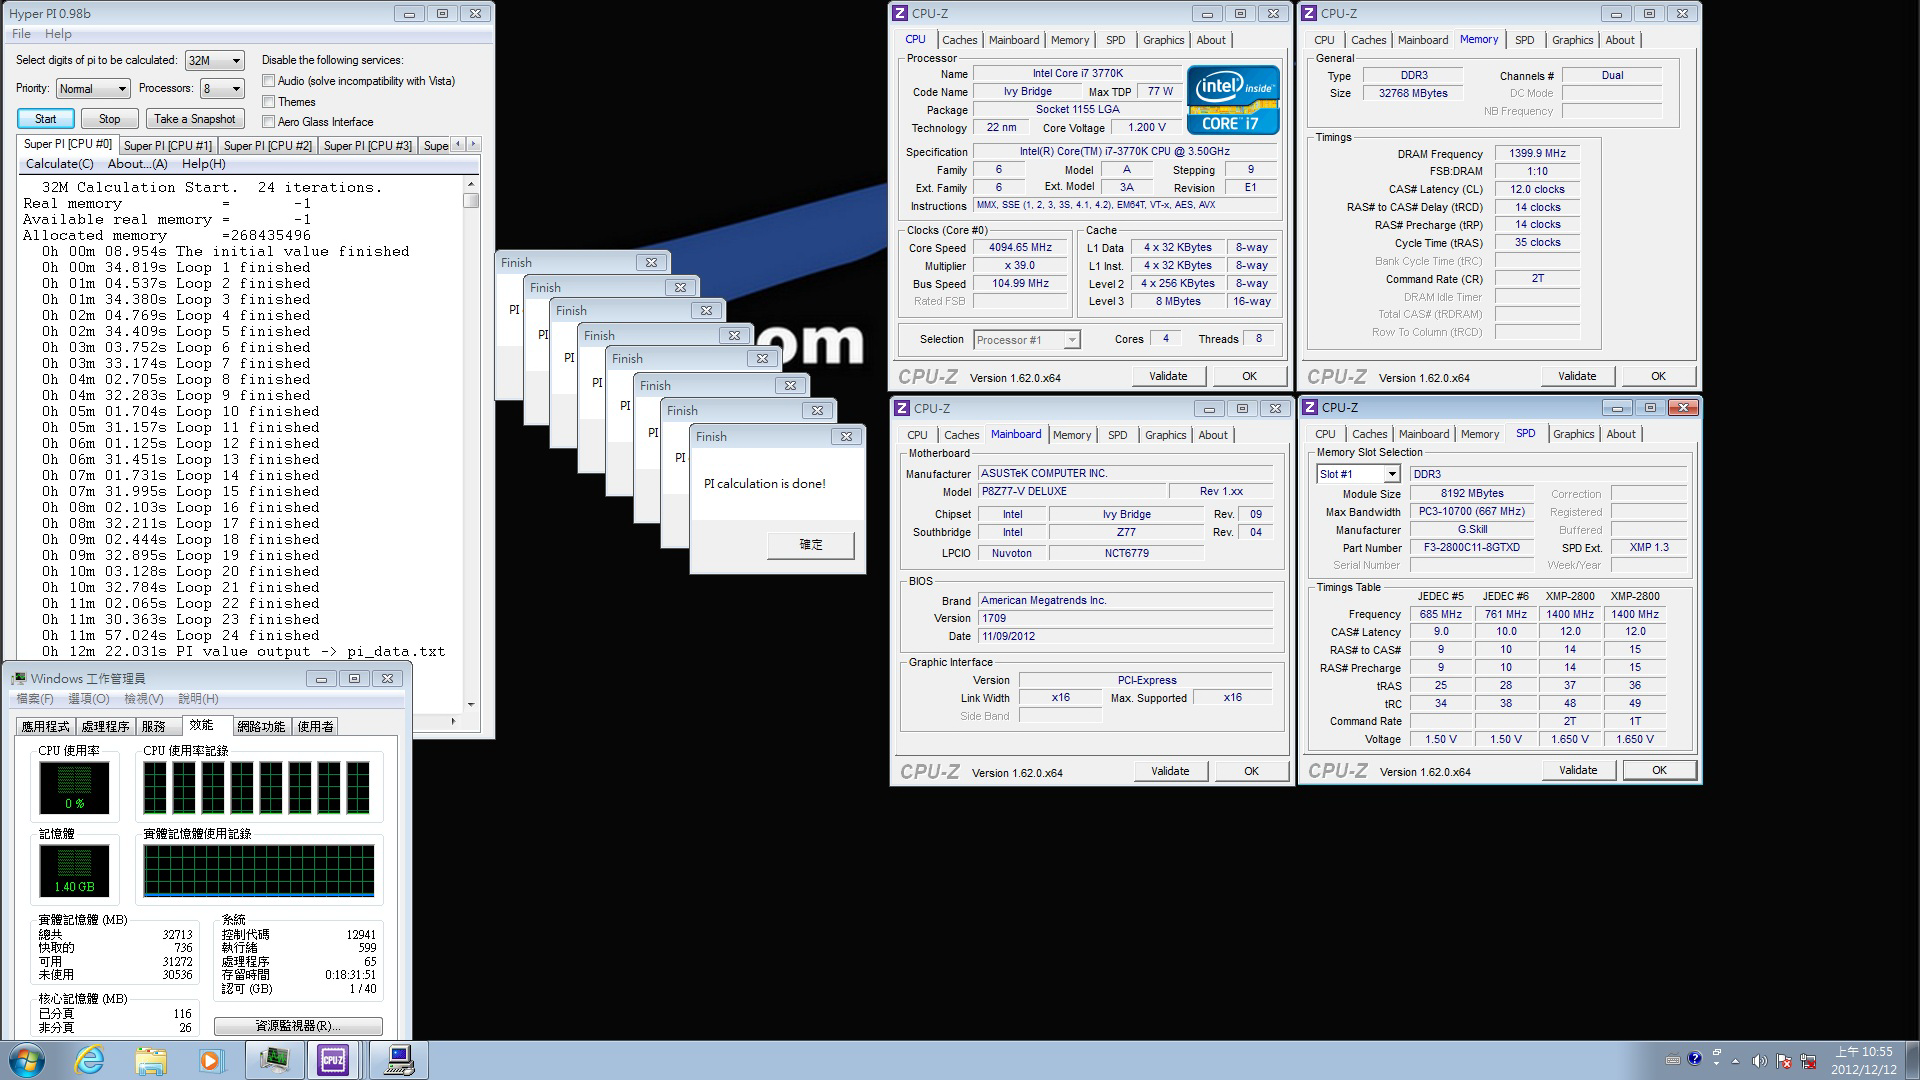Switch to the 網路功能 tab in Task Manager

[x=261, y=727]
